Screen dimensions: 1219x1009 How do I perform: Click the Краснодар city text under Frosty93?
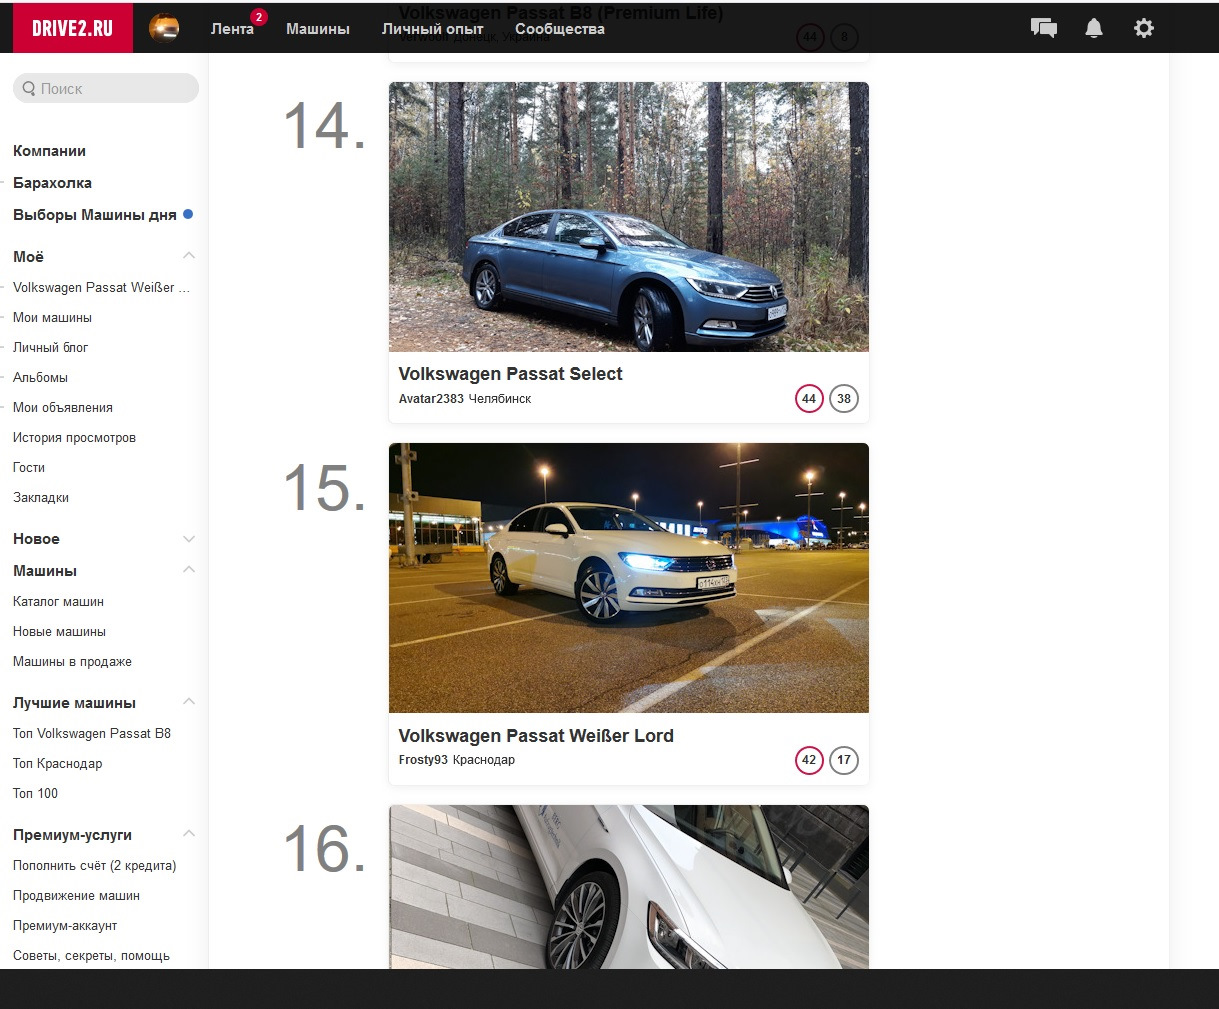[x=484, y=760]
